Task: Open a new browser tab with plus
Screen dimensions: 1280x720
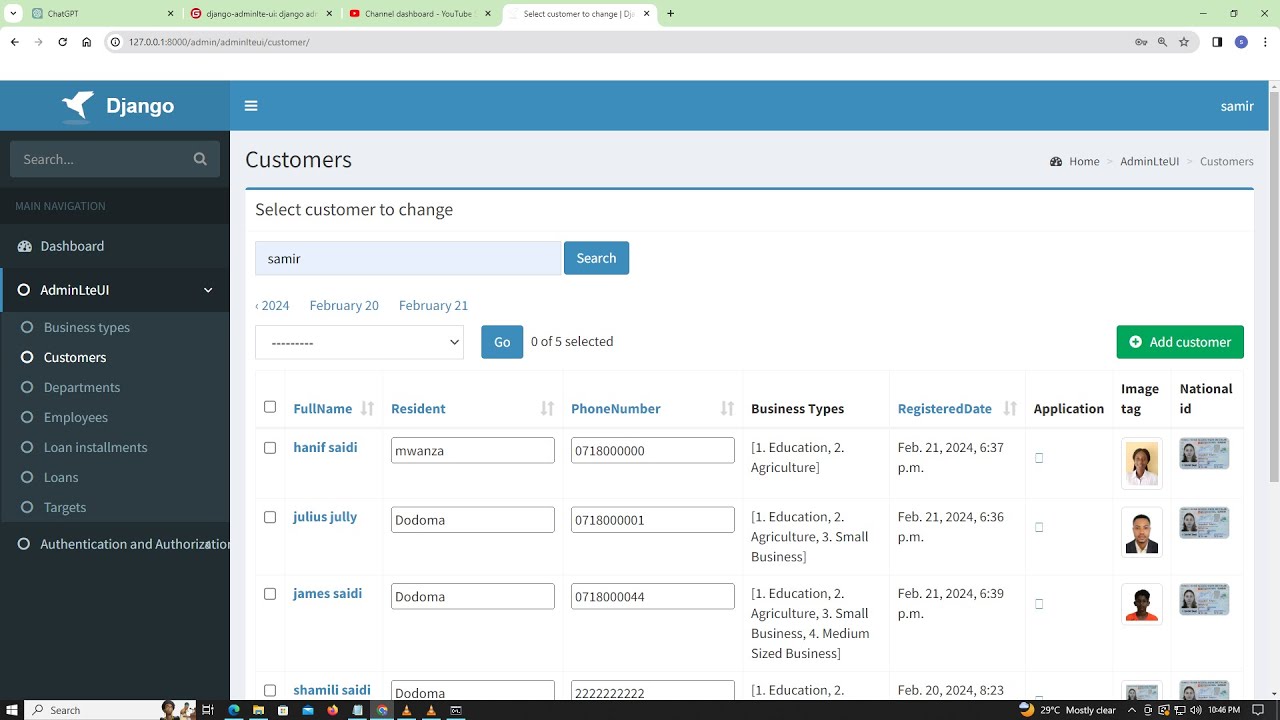Action: (x=670, y=14)
